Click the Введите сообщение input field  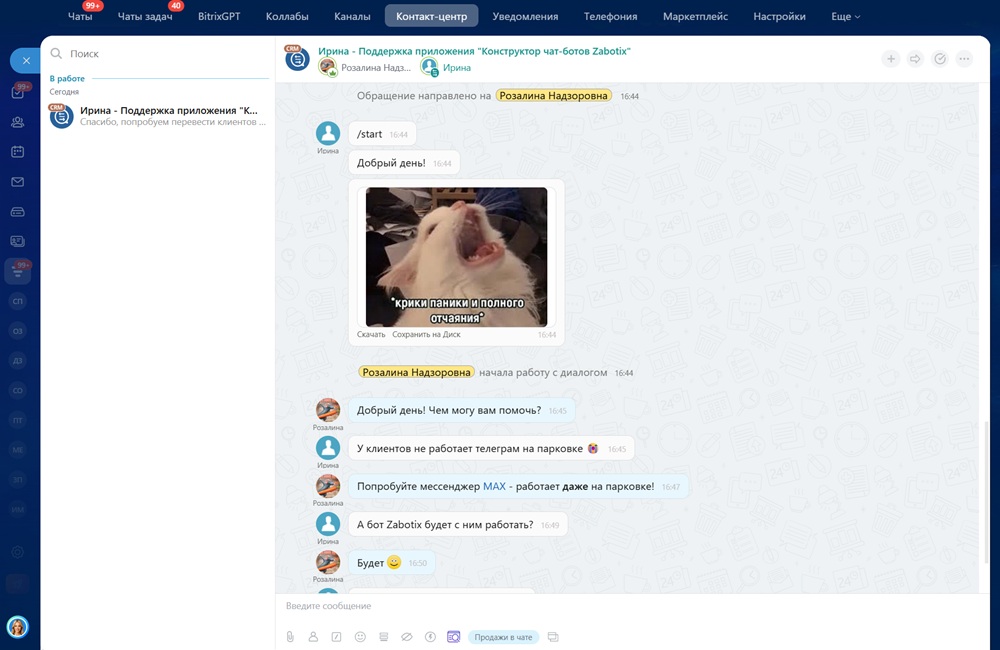(x=631, y=606)
